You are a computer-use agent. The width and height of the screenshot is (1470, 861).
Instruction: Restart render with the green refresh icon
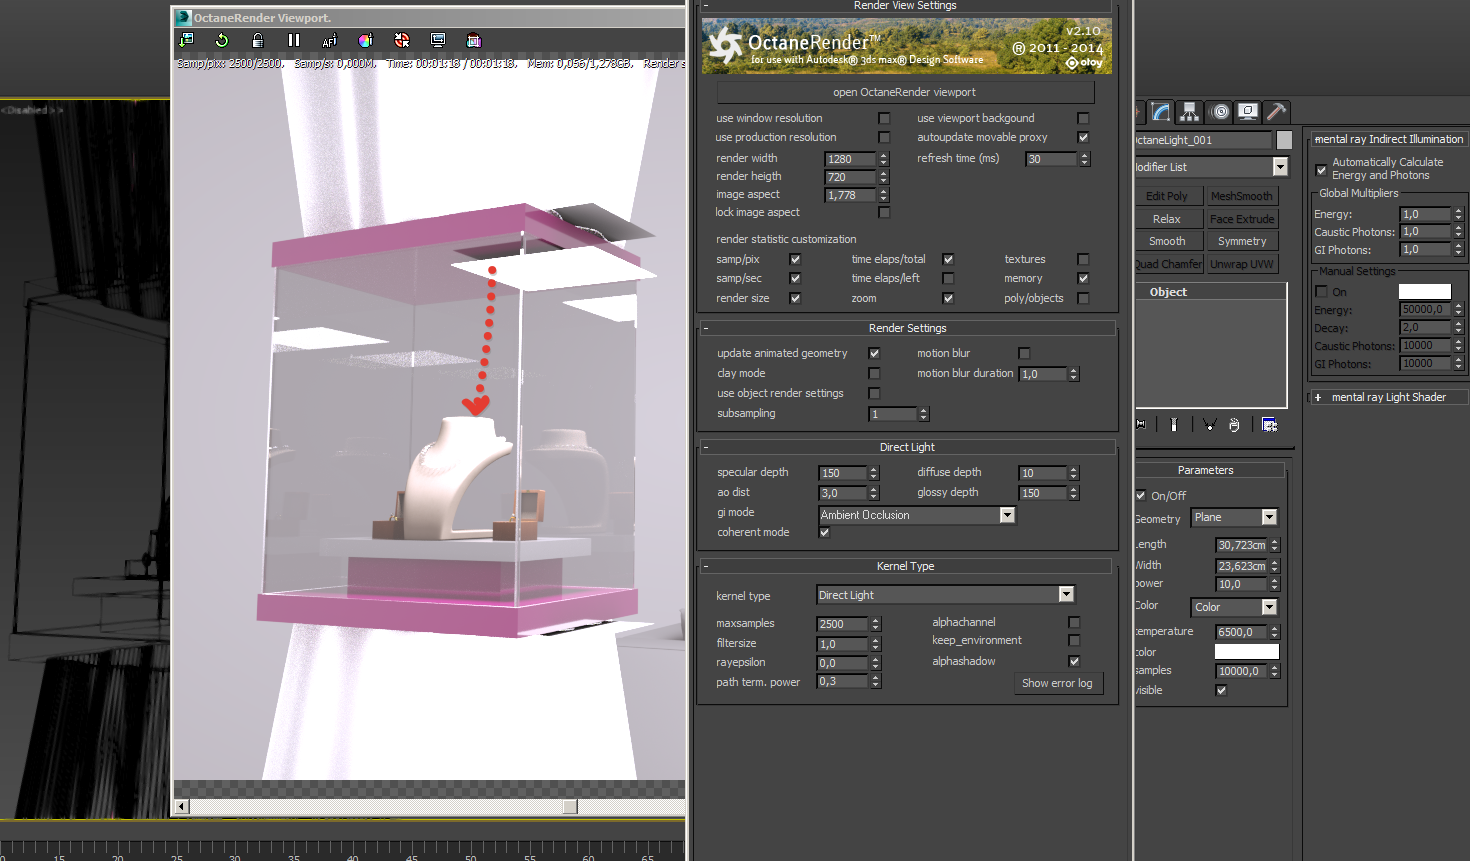(222, 40)
